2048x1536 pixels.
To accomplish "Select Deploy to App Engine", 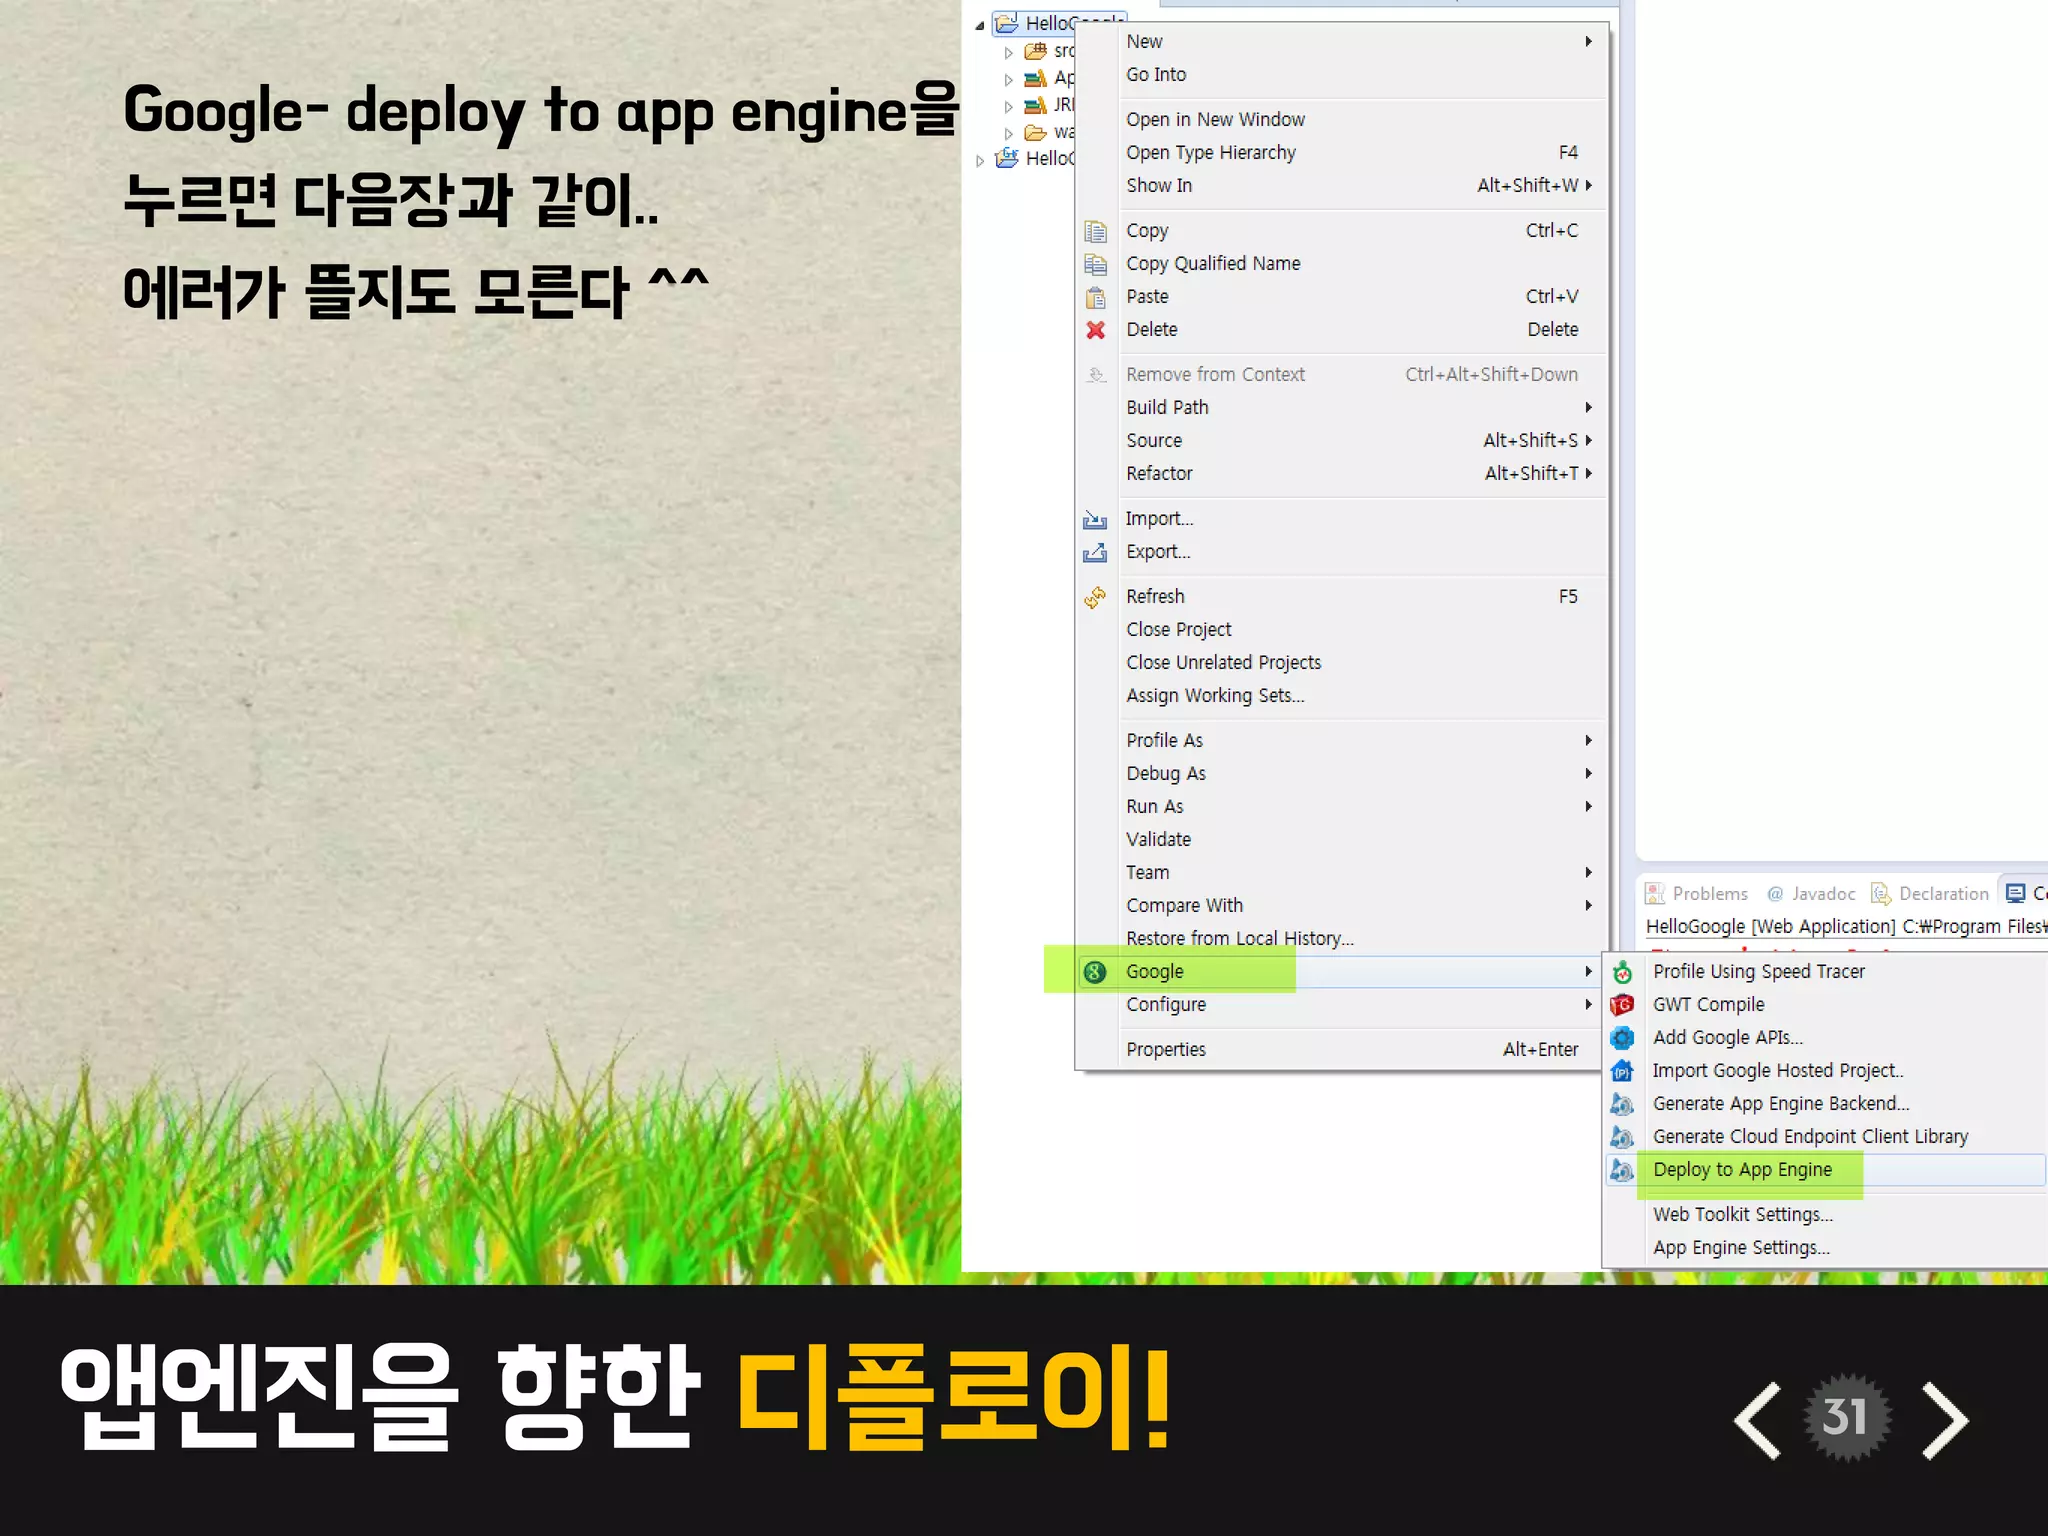I will [x=1824, y=1170].
